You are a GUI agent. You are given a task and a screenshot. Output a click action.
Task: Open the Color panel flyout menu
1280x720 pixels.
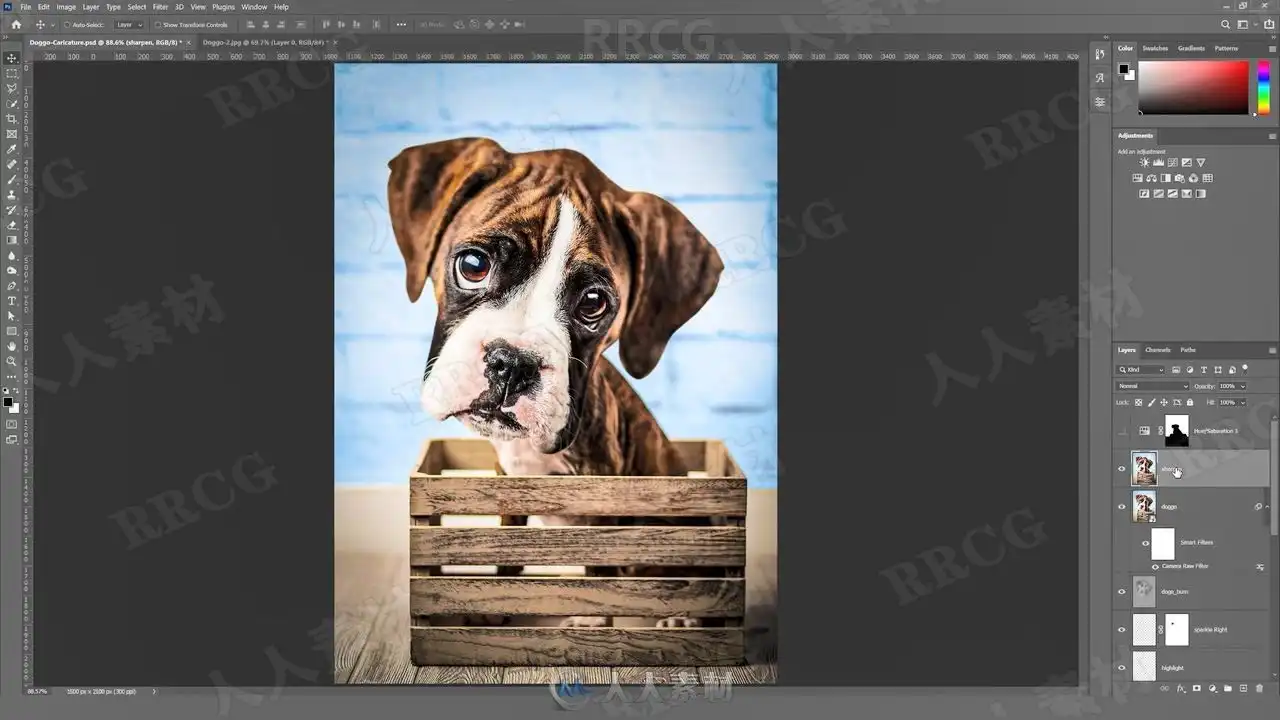[1272, 48]
